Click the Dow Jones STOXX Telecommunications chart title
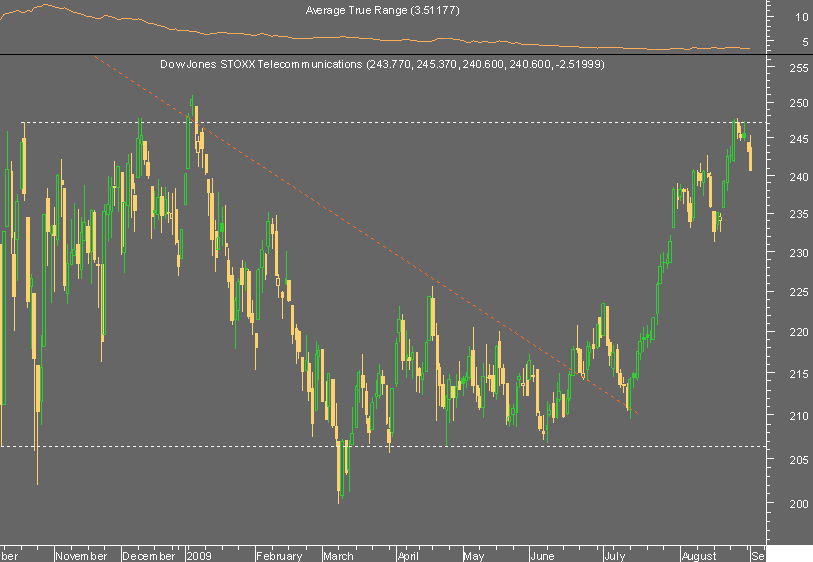The height and width of the screenshot is (562, 813). (382, 64)
